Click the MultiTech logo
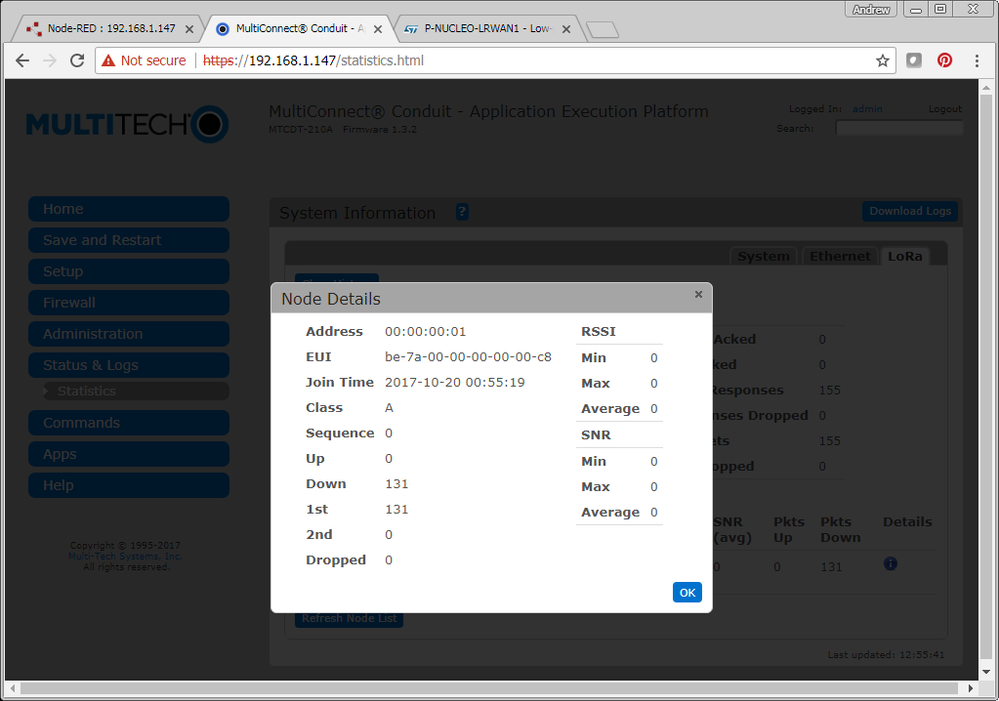Screen dimensions: 999x701 (x=127, y=124)
